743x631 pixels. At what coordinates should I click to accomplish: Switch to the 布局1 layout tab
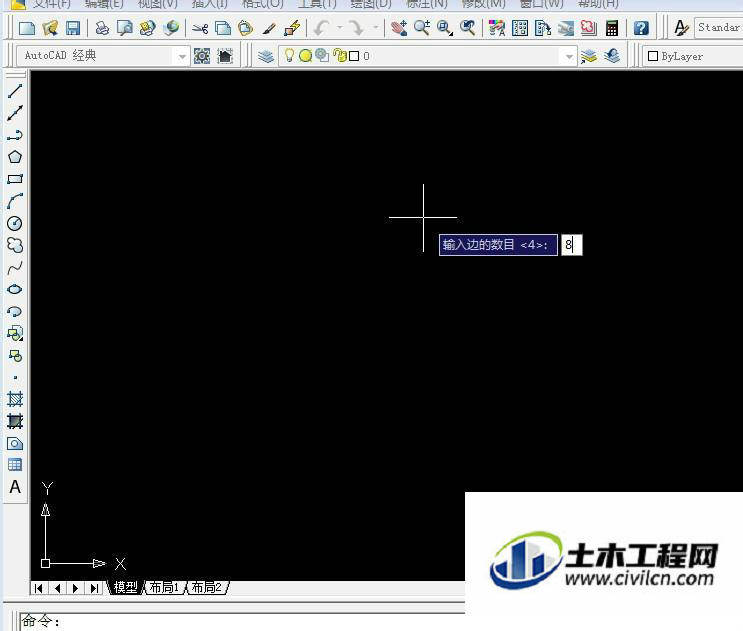164,587
